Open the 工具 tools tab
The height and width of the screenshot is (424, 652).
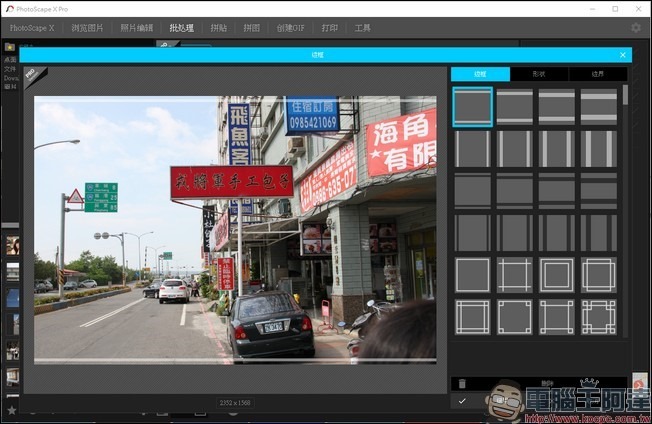point(363,28)
